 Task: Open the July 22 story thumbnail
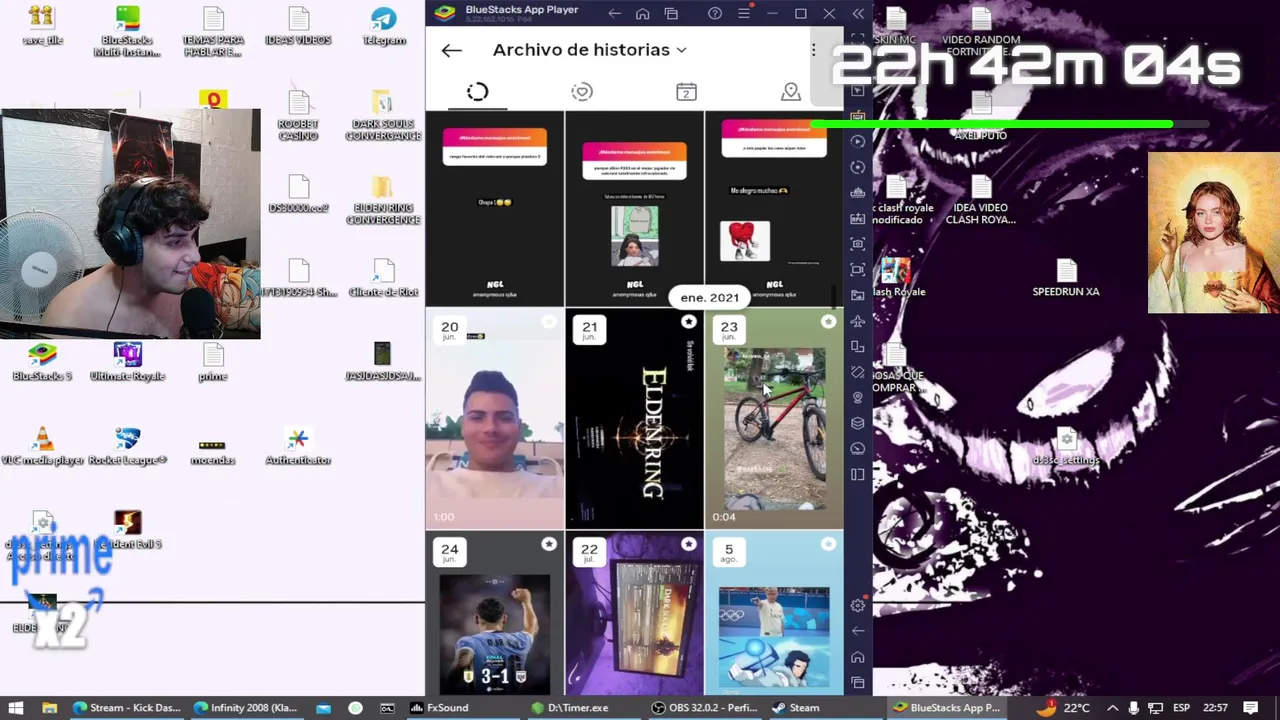(634, 613)
